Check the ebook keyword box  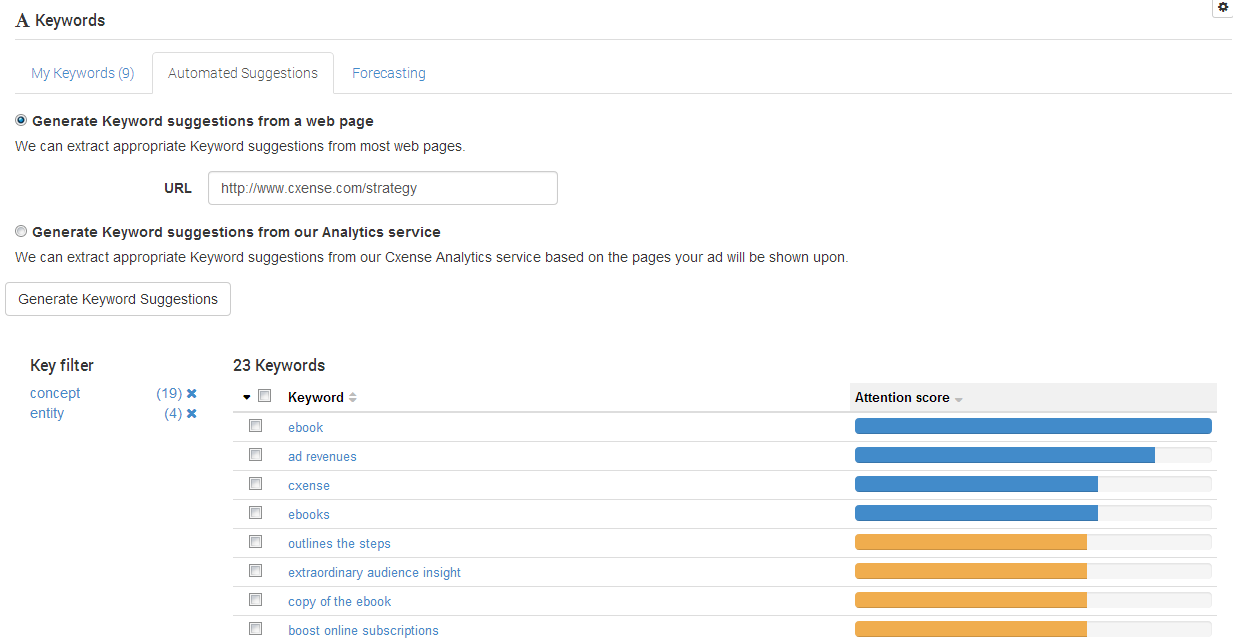pos(256,426)
